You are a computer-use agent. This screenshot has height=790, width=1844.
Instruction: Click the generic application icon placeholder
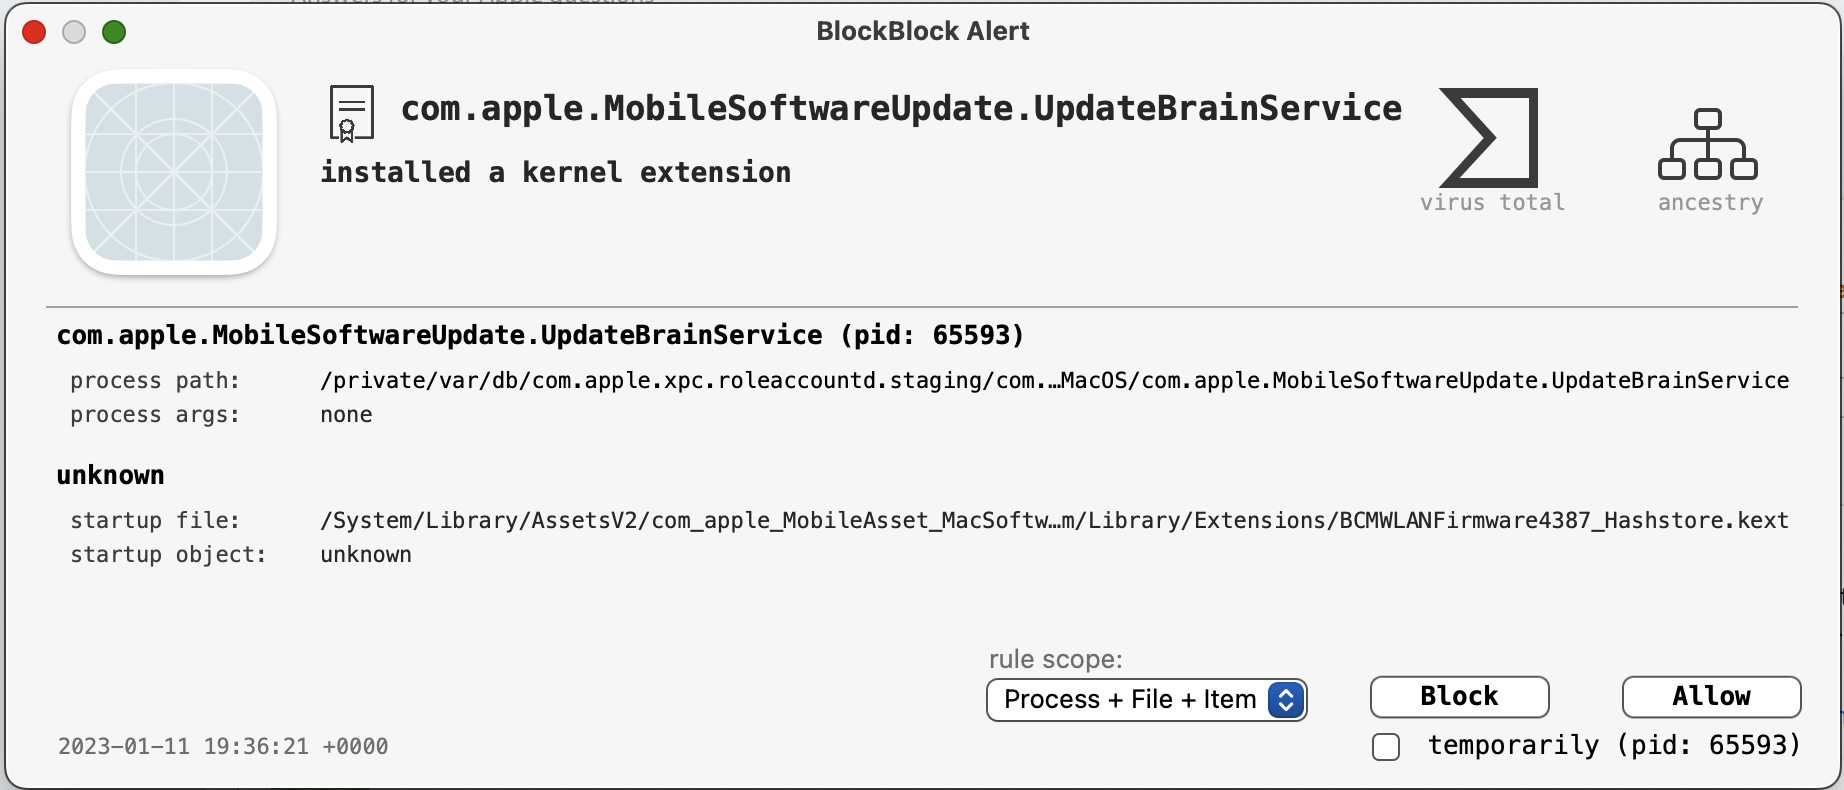tap(174, 172)
